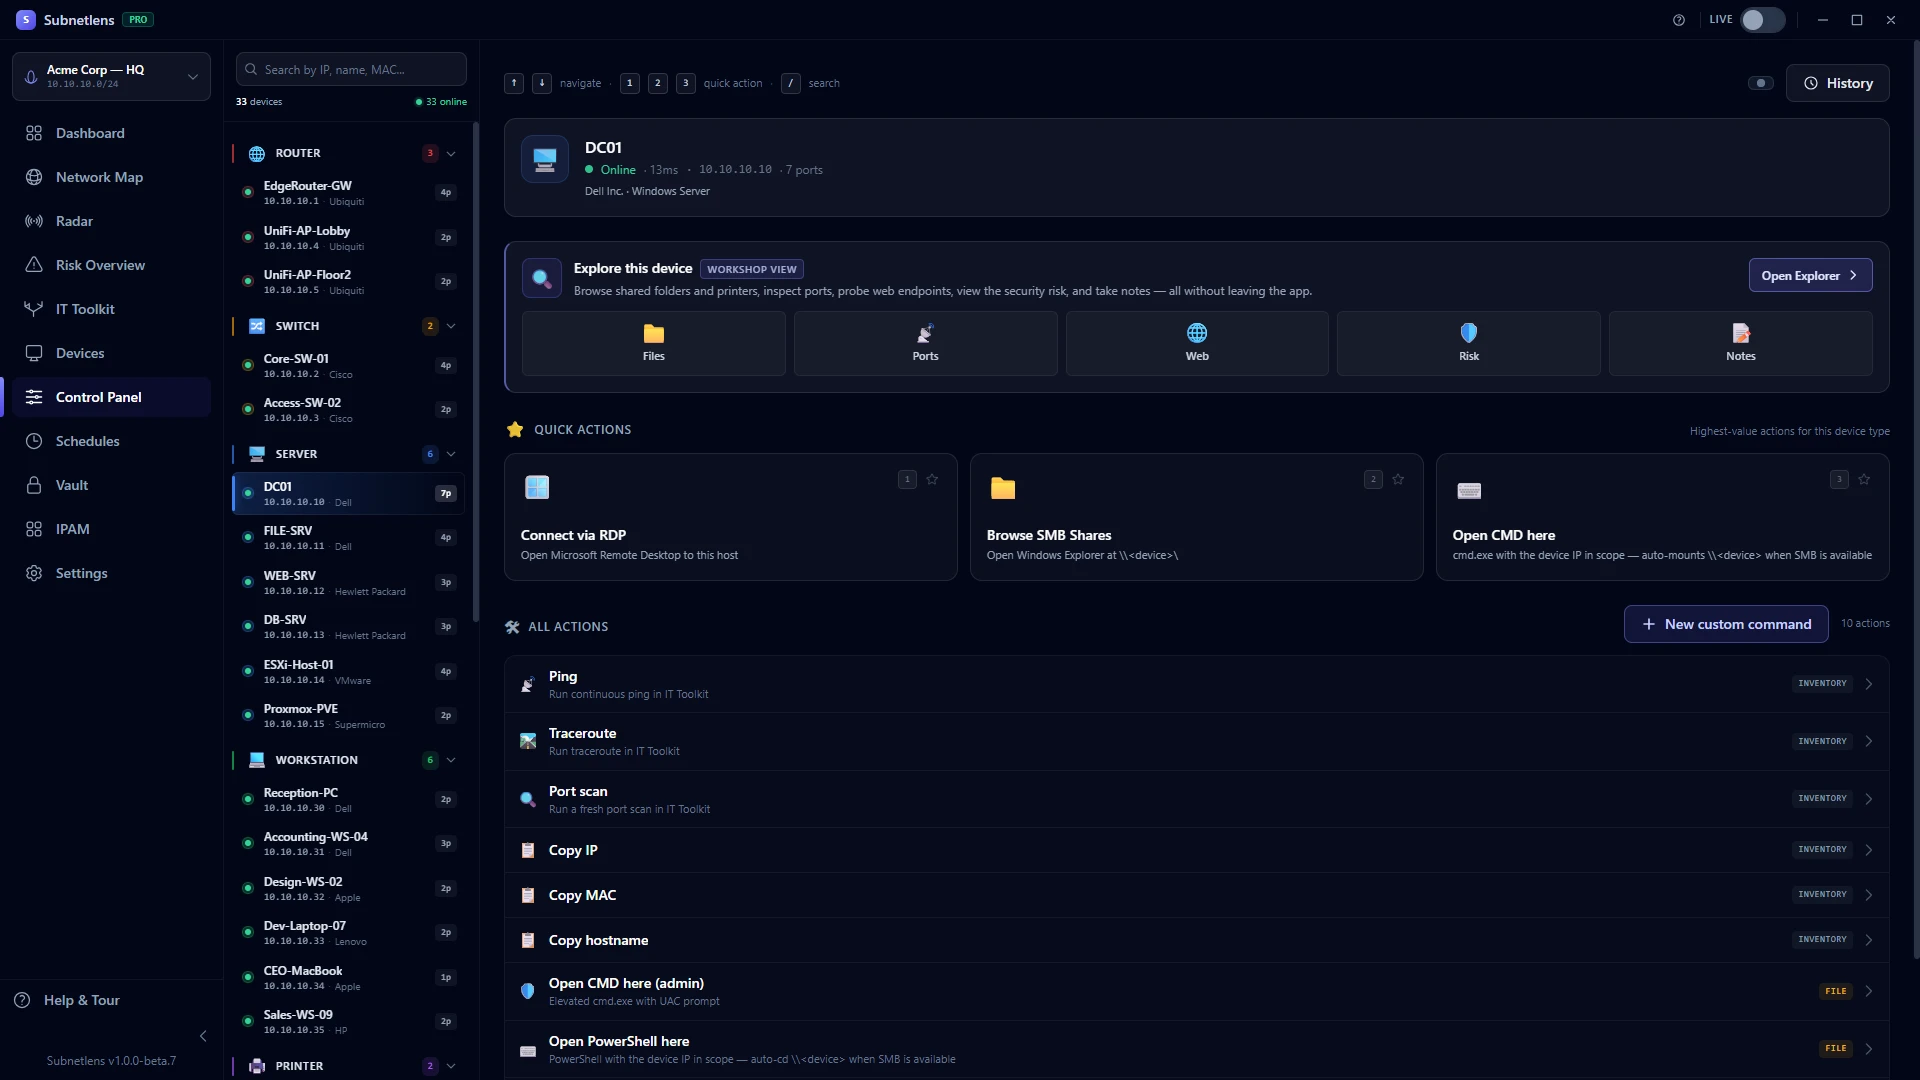Run the Traceroute action
Image resolution: width=1920 pixels, height=1080 pixels.
coord(1197,741)
